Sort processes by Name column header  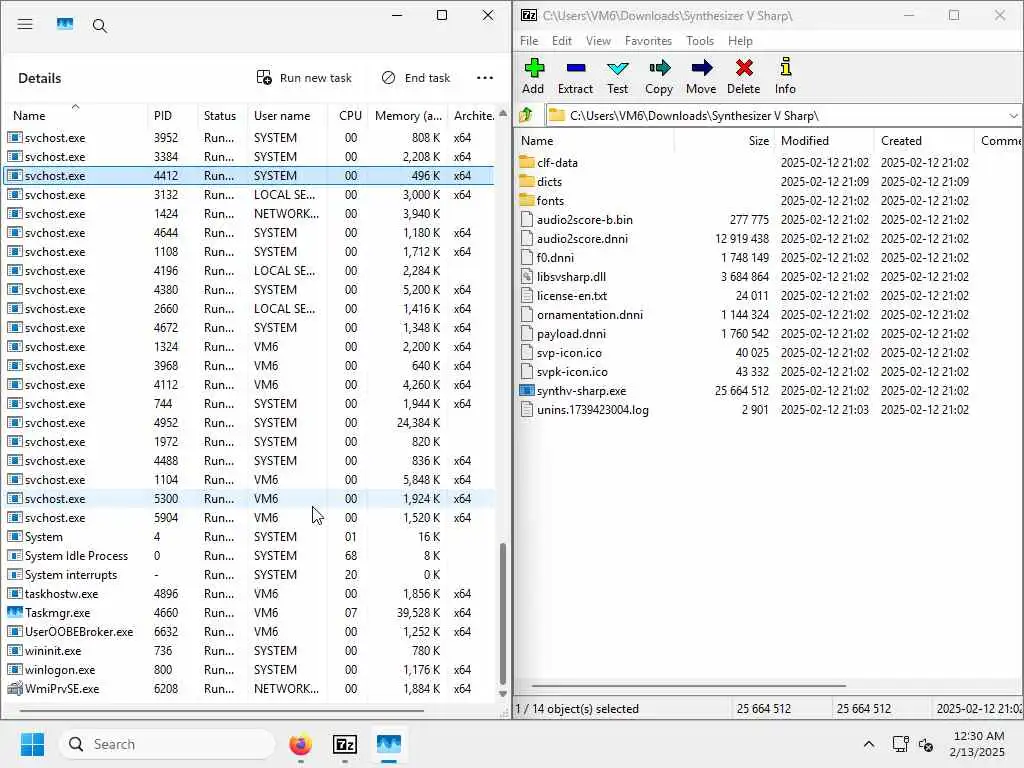[x=74, y=115]
